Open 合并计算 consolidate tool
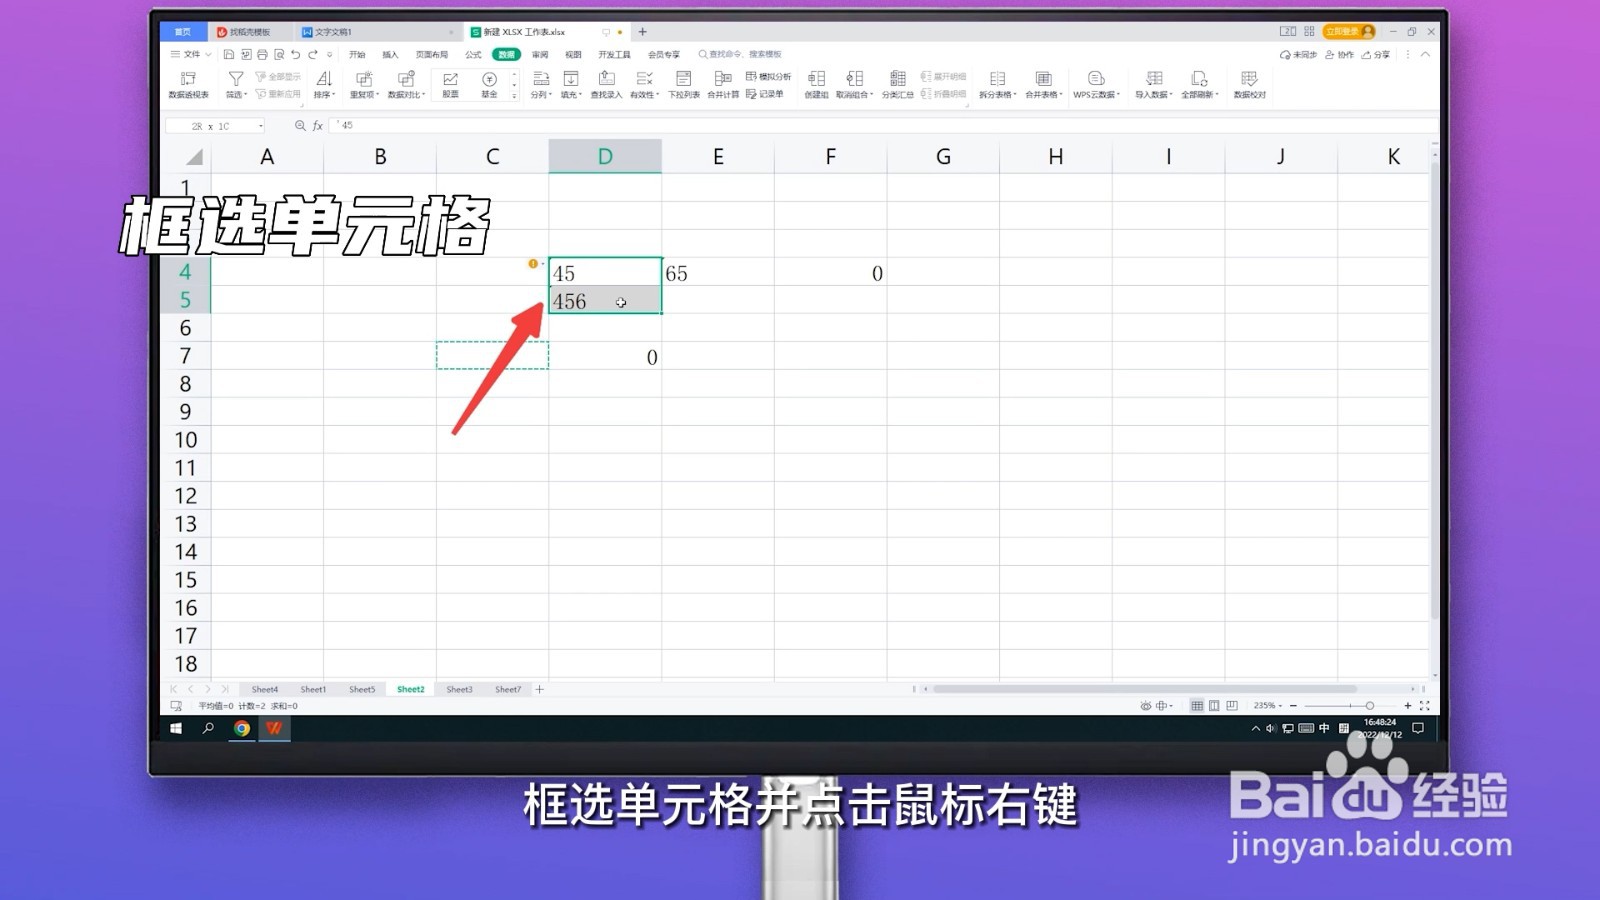The height and width of the screenshot is (900, 1600). 723,84
